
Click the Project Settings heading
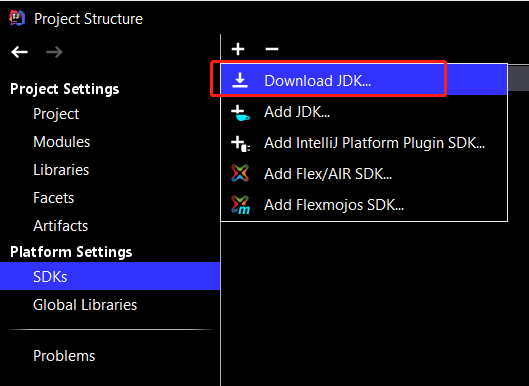[x=64, y=89]
